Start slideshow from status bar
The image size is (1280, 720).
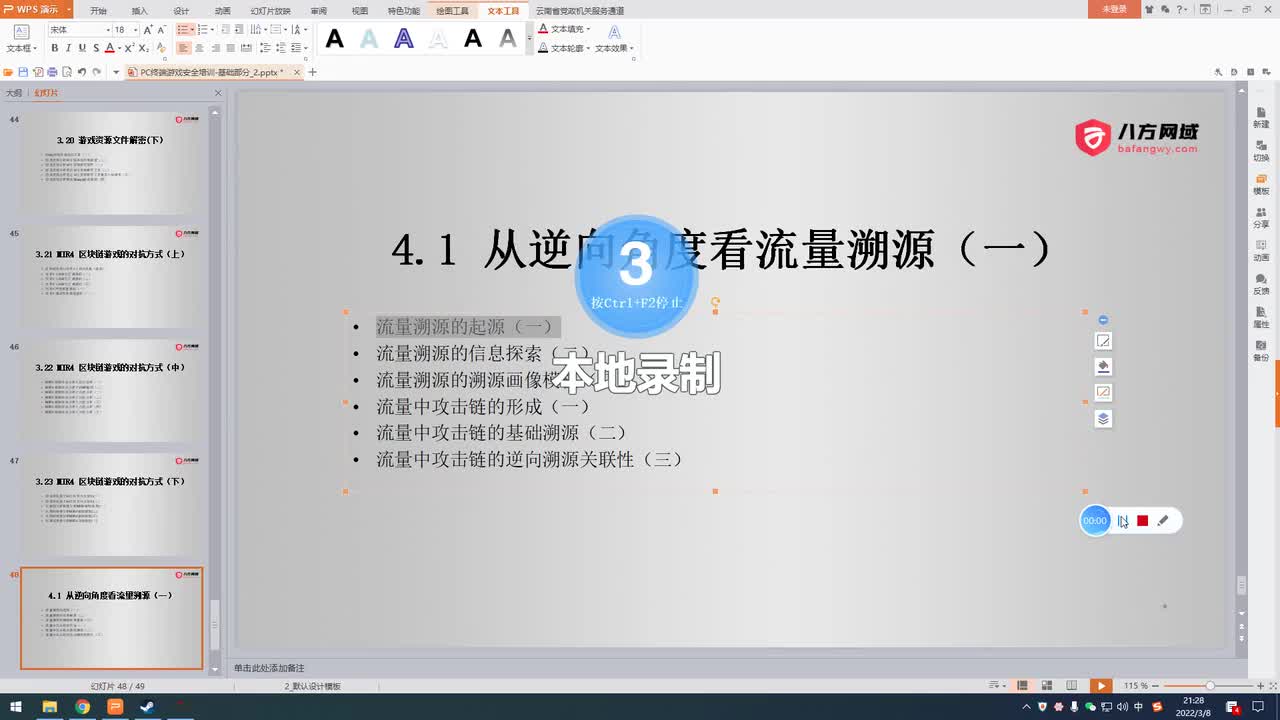point(1101,685)
